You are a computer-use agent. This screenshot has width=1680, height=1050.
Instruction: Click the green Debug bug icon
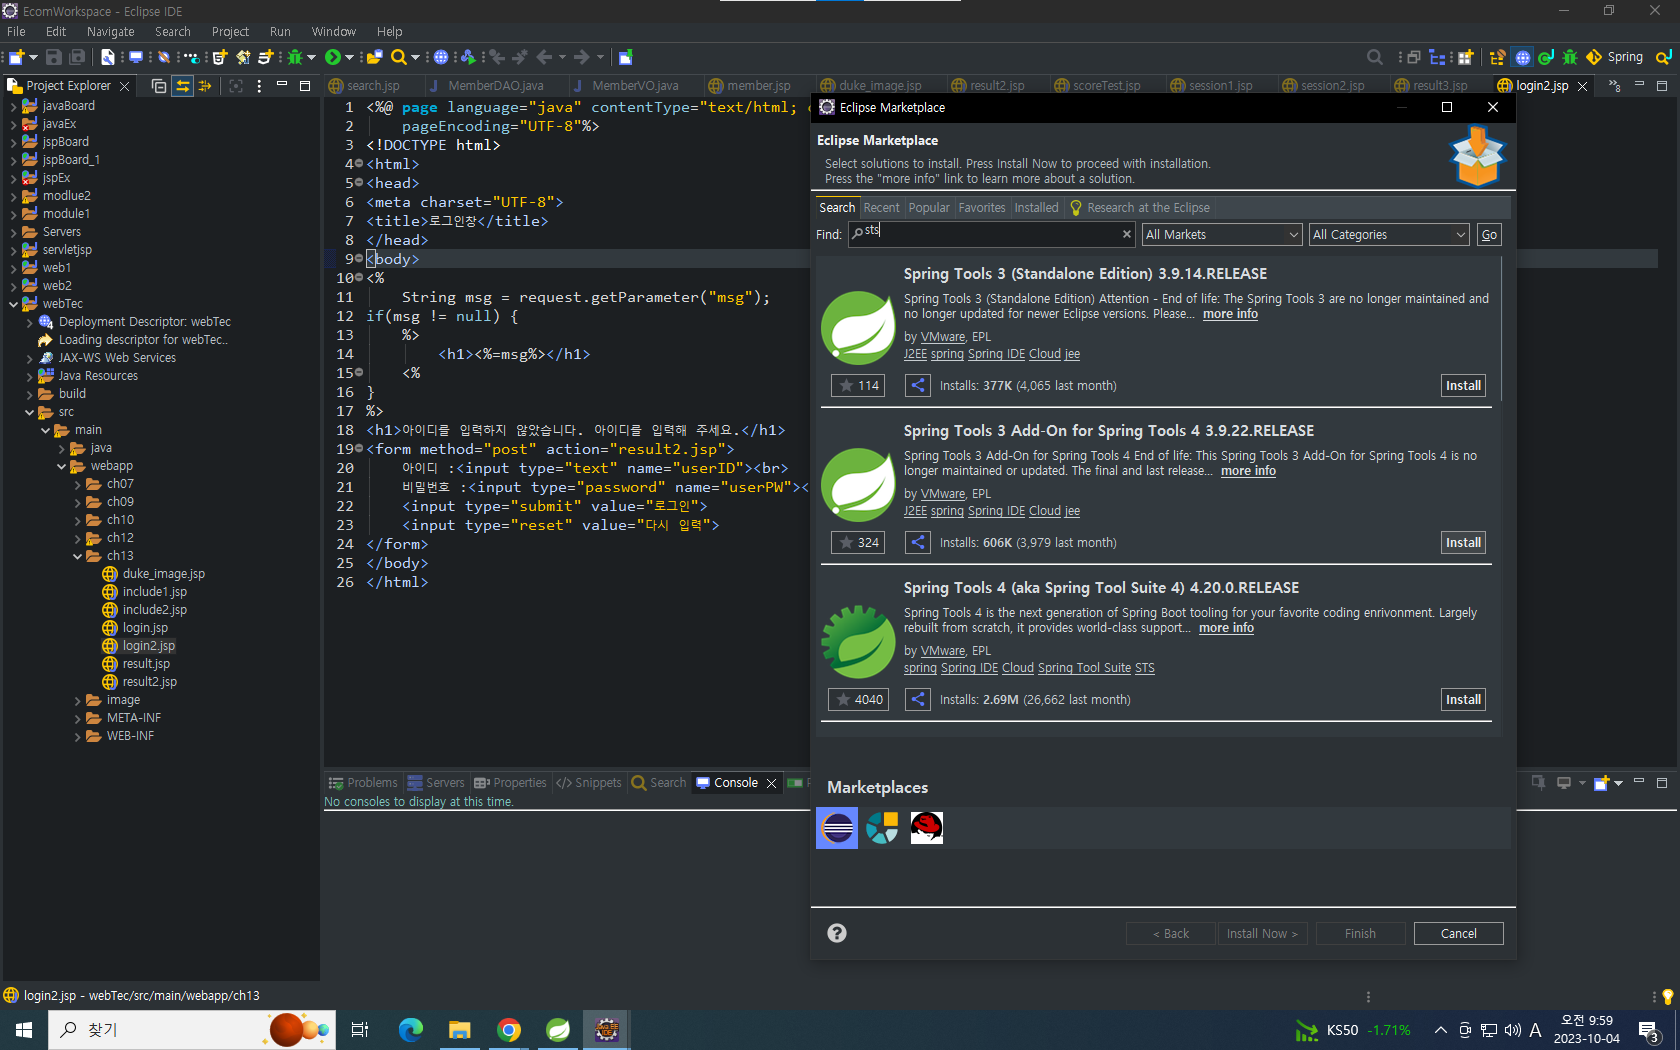[x=295, y=57]
